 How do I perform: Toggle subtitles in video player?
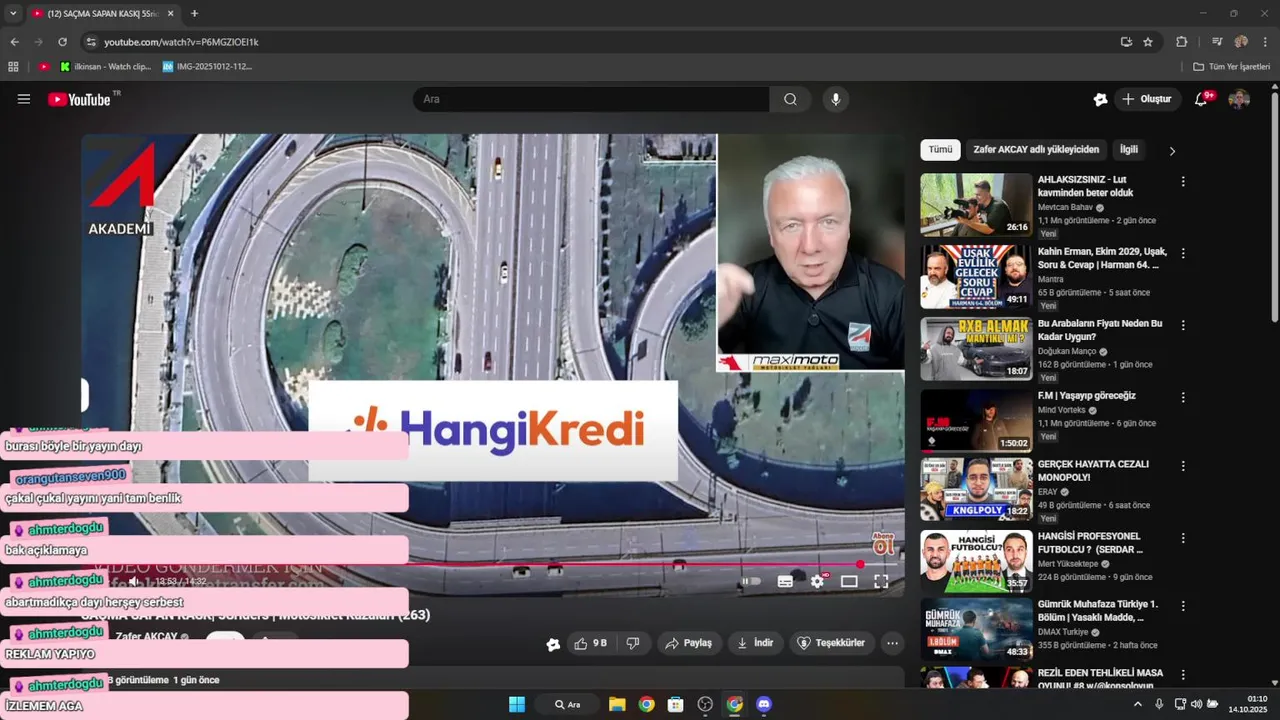tap(785, 581)
